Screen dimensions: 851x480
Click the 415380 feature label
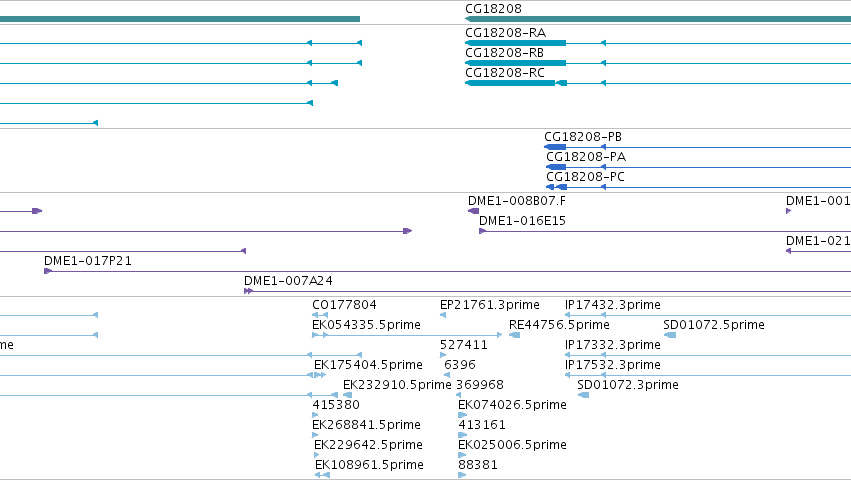point(336,406)
